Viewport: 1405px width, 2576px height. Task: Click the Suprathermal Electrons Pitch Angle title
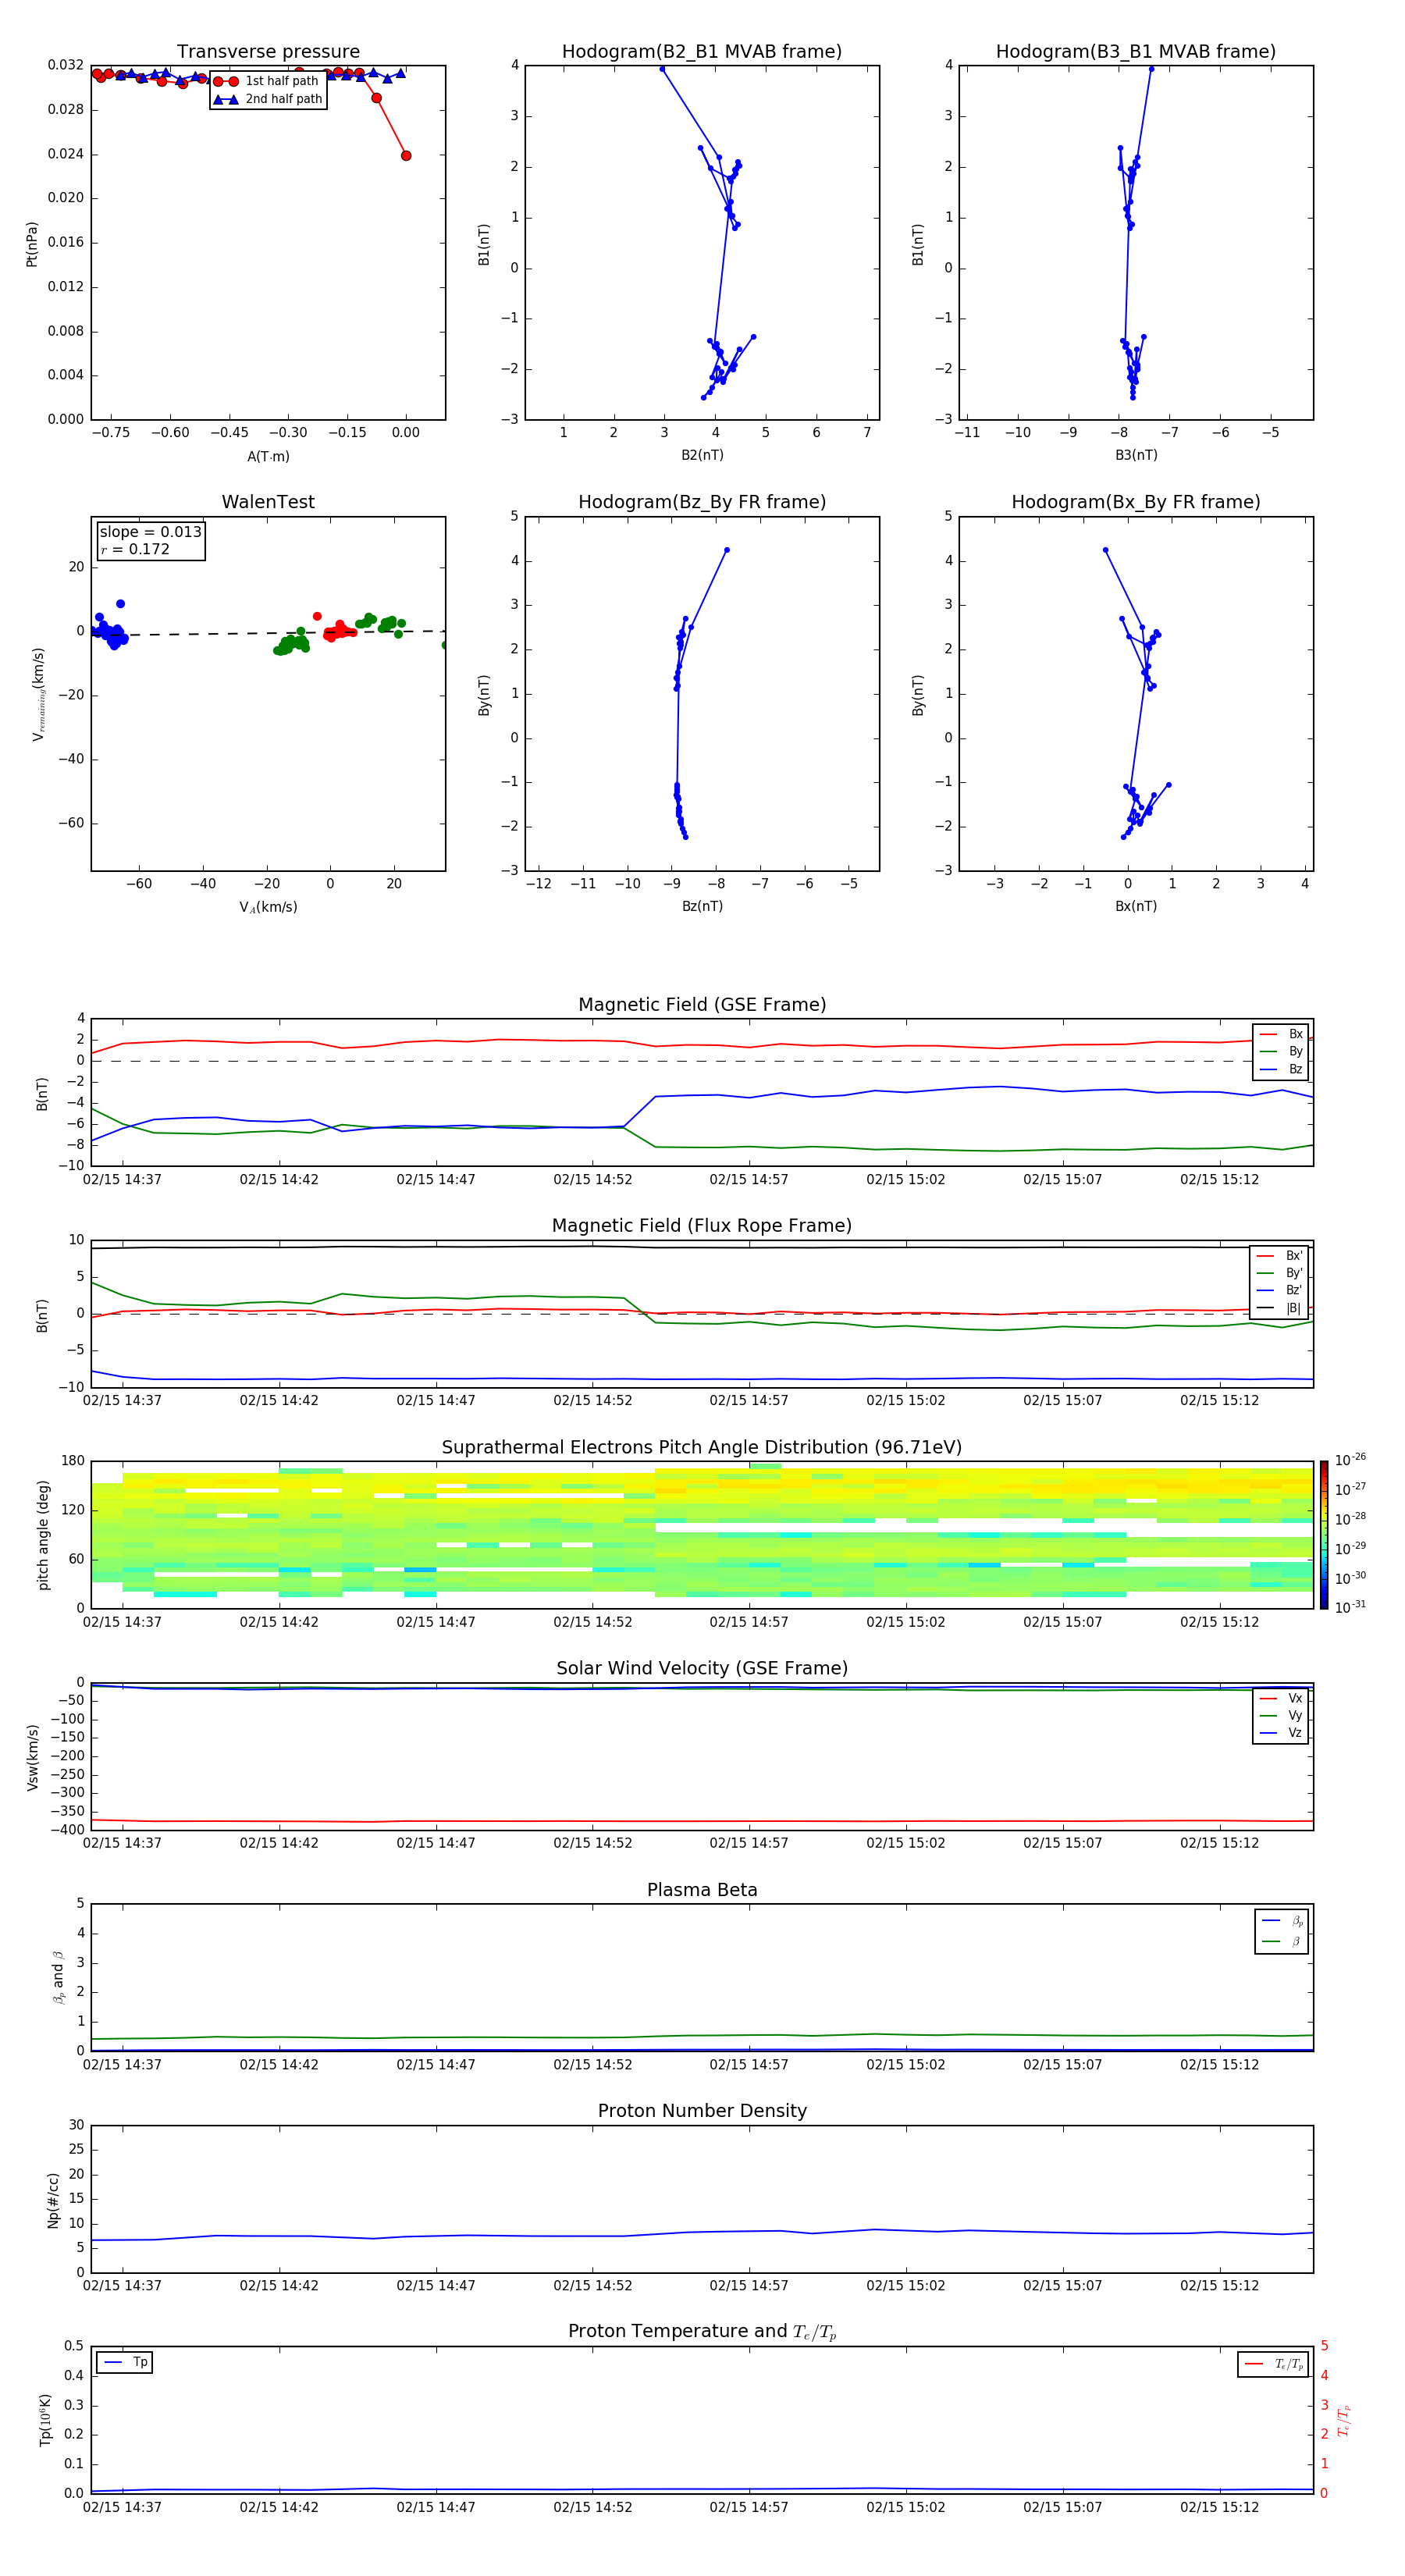click(x=702, y=1448)
